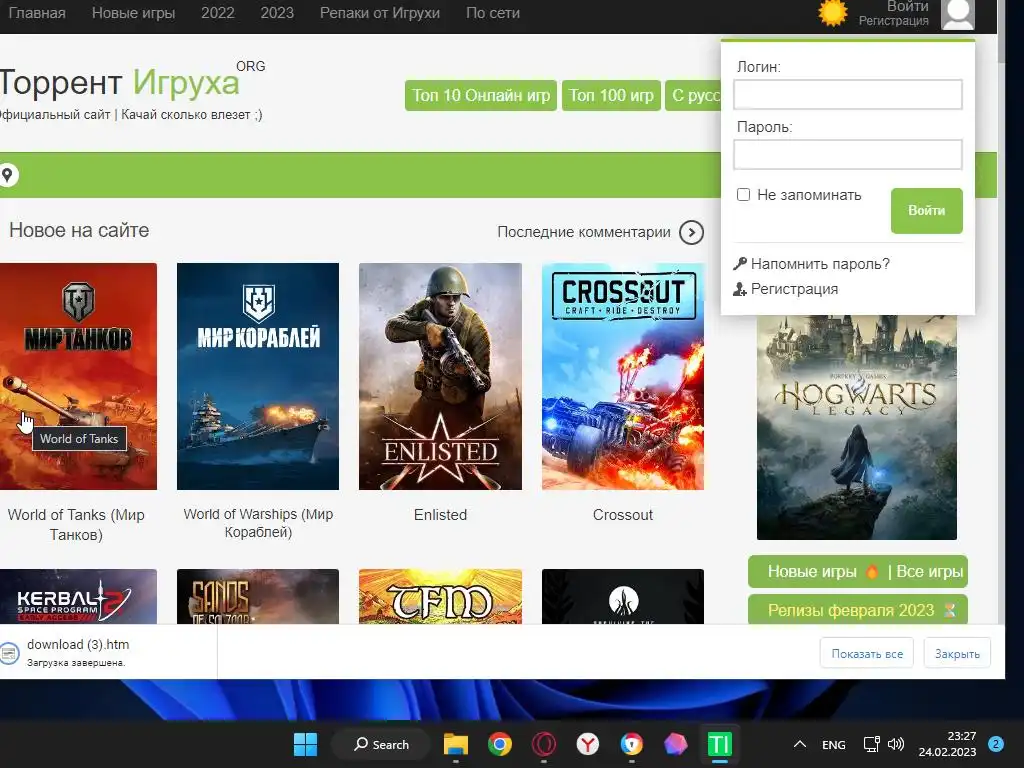Open Новые игры menu item
This screenshot has height=768, width=1024.
click(133, 13)
